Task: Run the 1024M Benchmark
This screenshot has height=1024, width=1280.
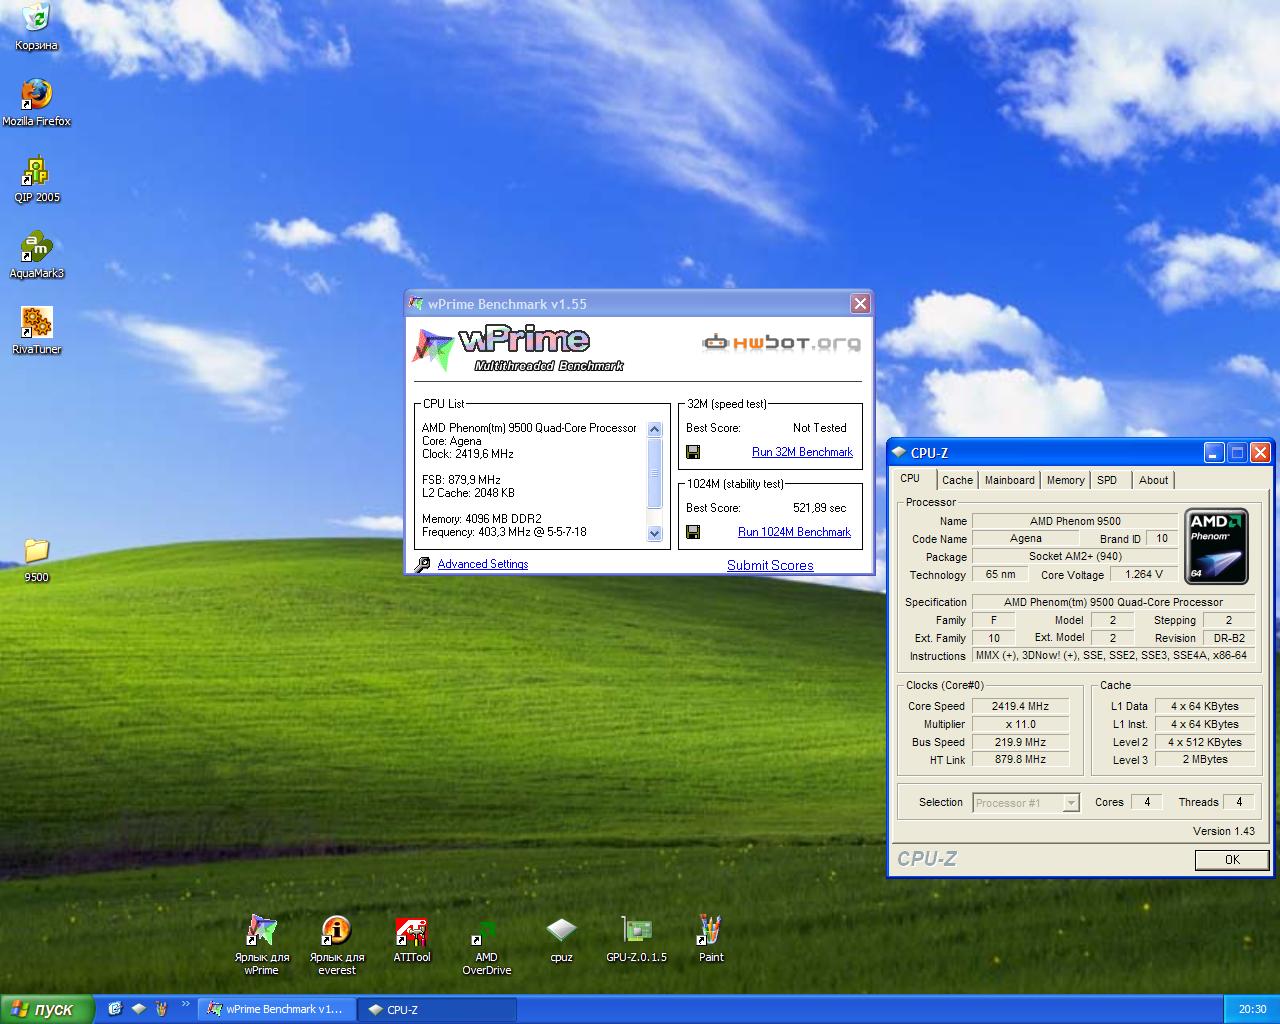Action: coord(794,532)
